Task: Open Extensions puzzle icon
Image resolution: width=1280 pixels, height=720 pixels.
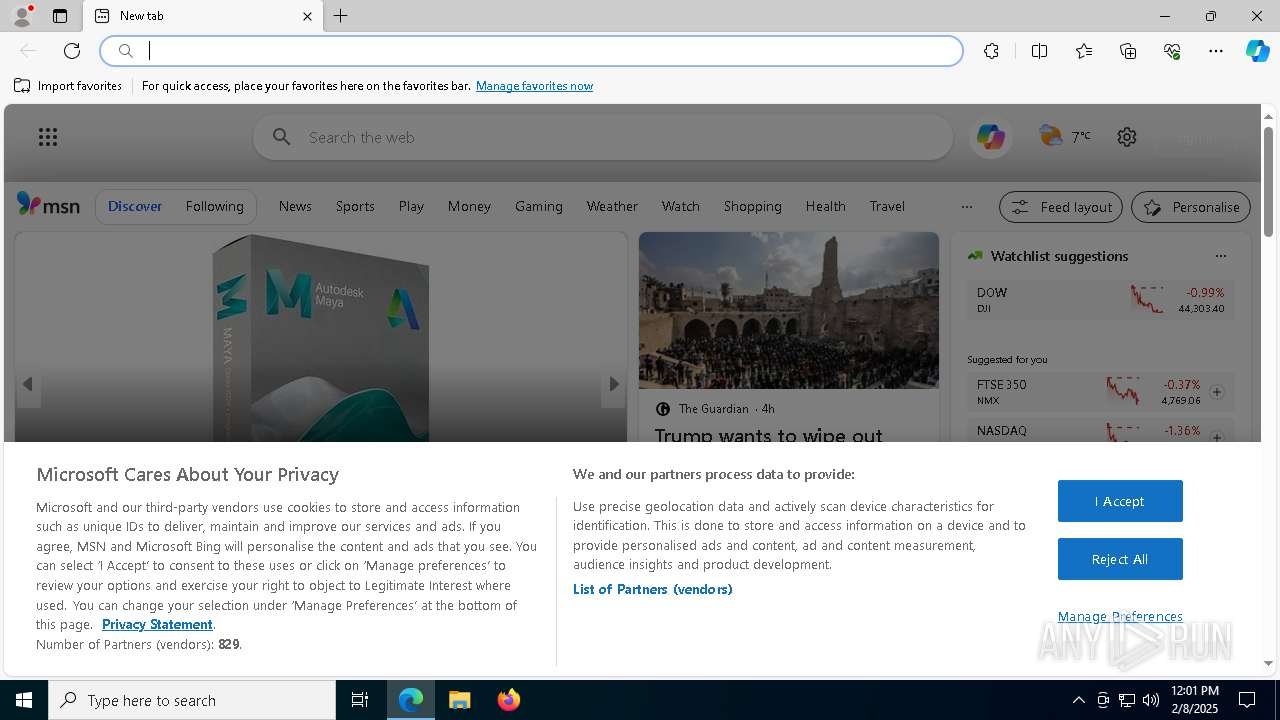Action: [991, 51]
